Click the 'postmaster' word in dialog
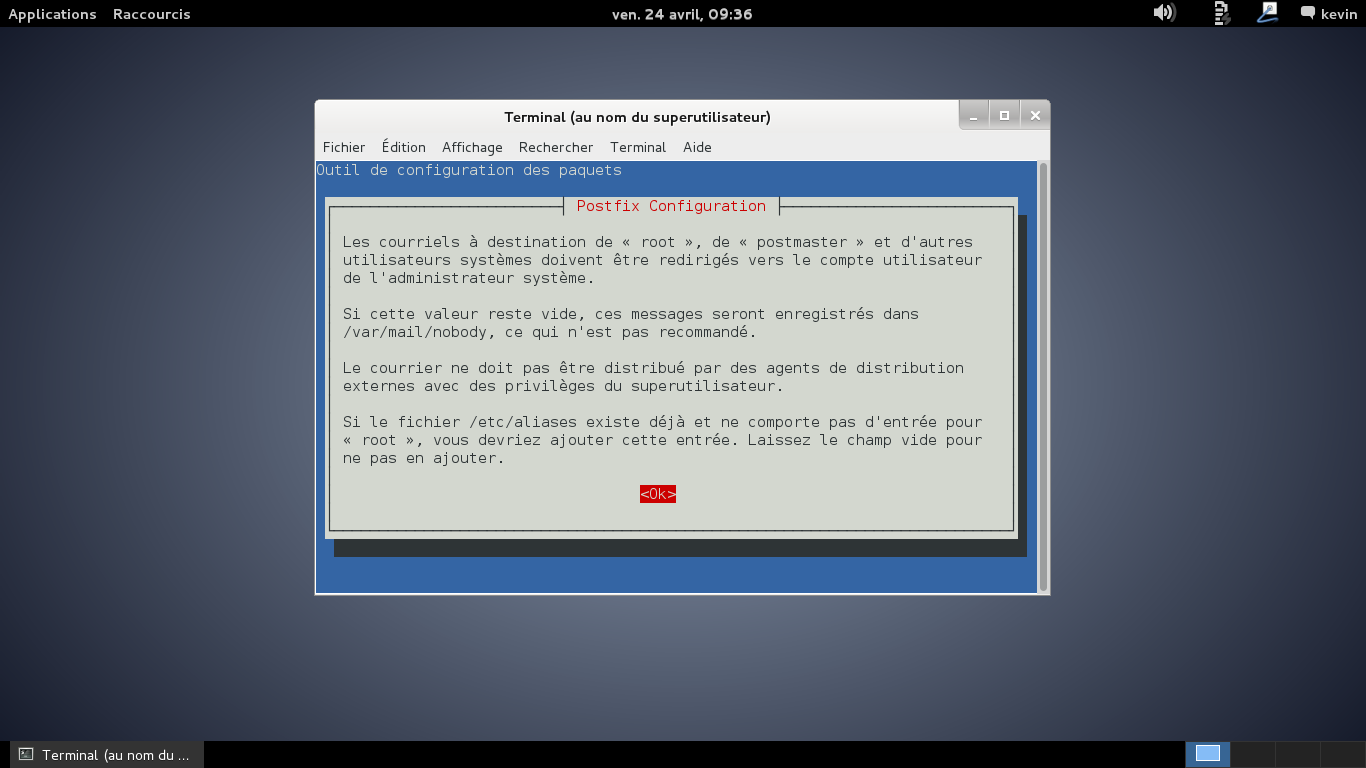This screenshot has height=768, width=1366. 802,242
